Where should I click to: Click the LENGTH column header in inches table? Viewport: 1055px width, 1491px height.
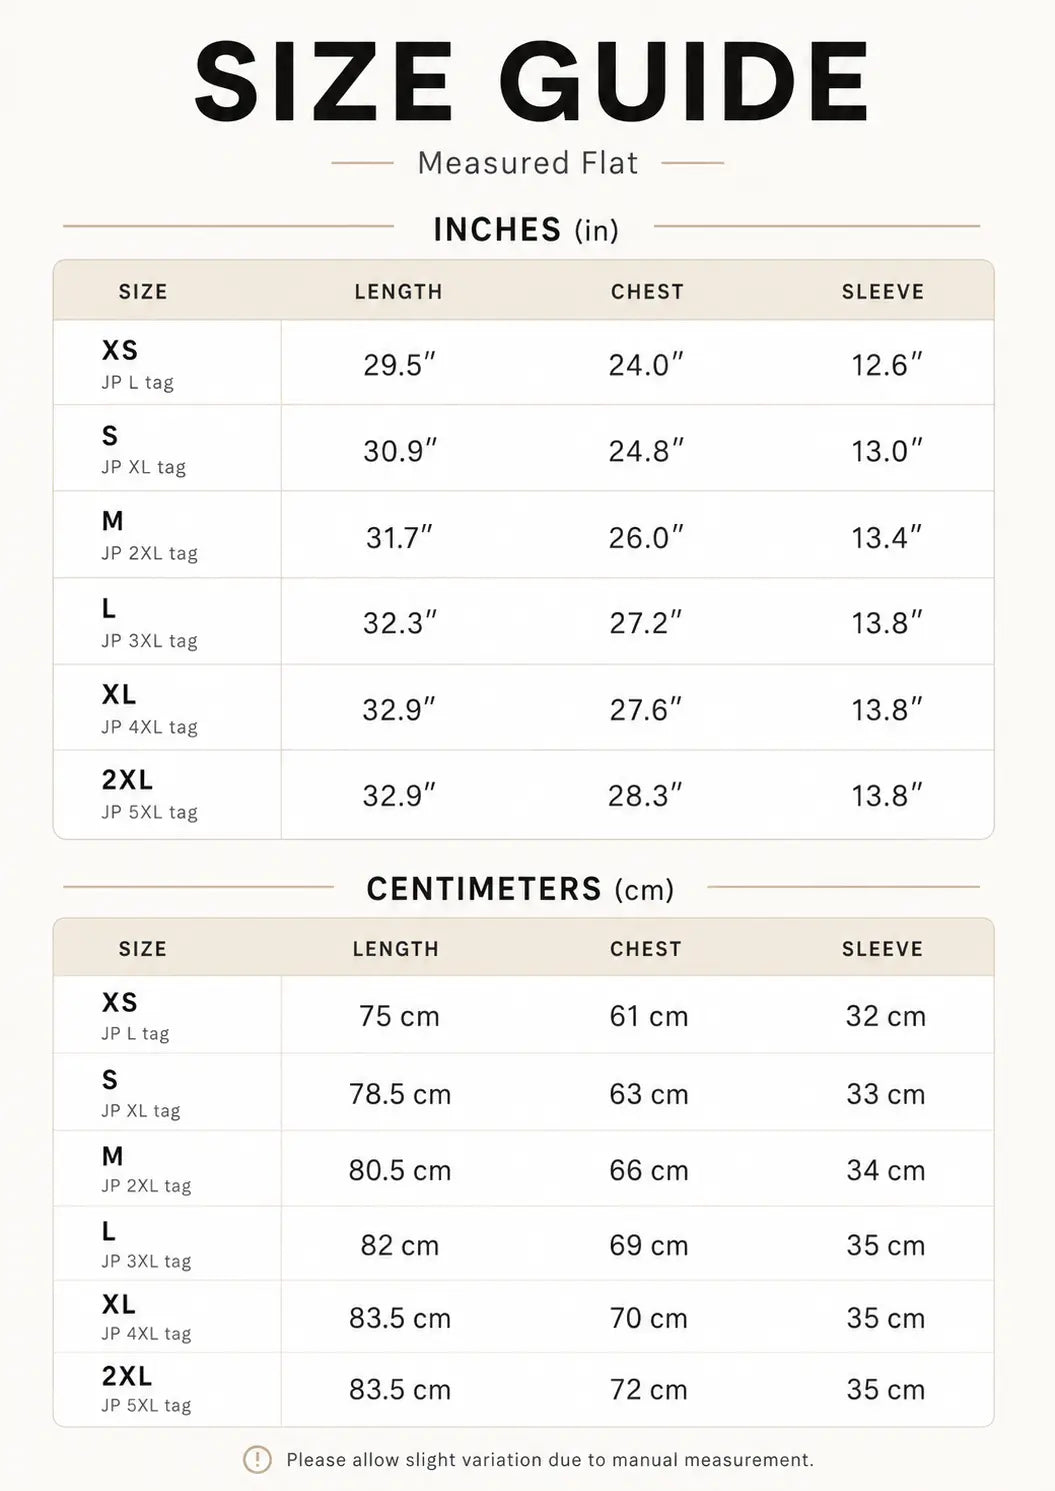398,292
